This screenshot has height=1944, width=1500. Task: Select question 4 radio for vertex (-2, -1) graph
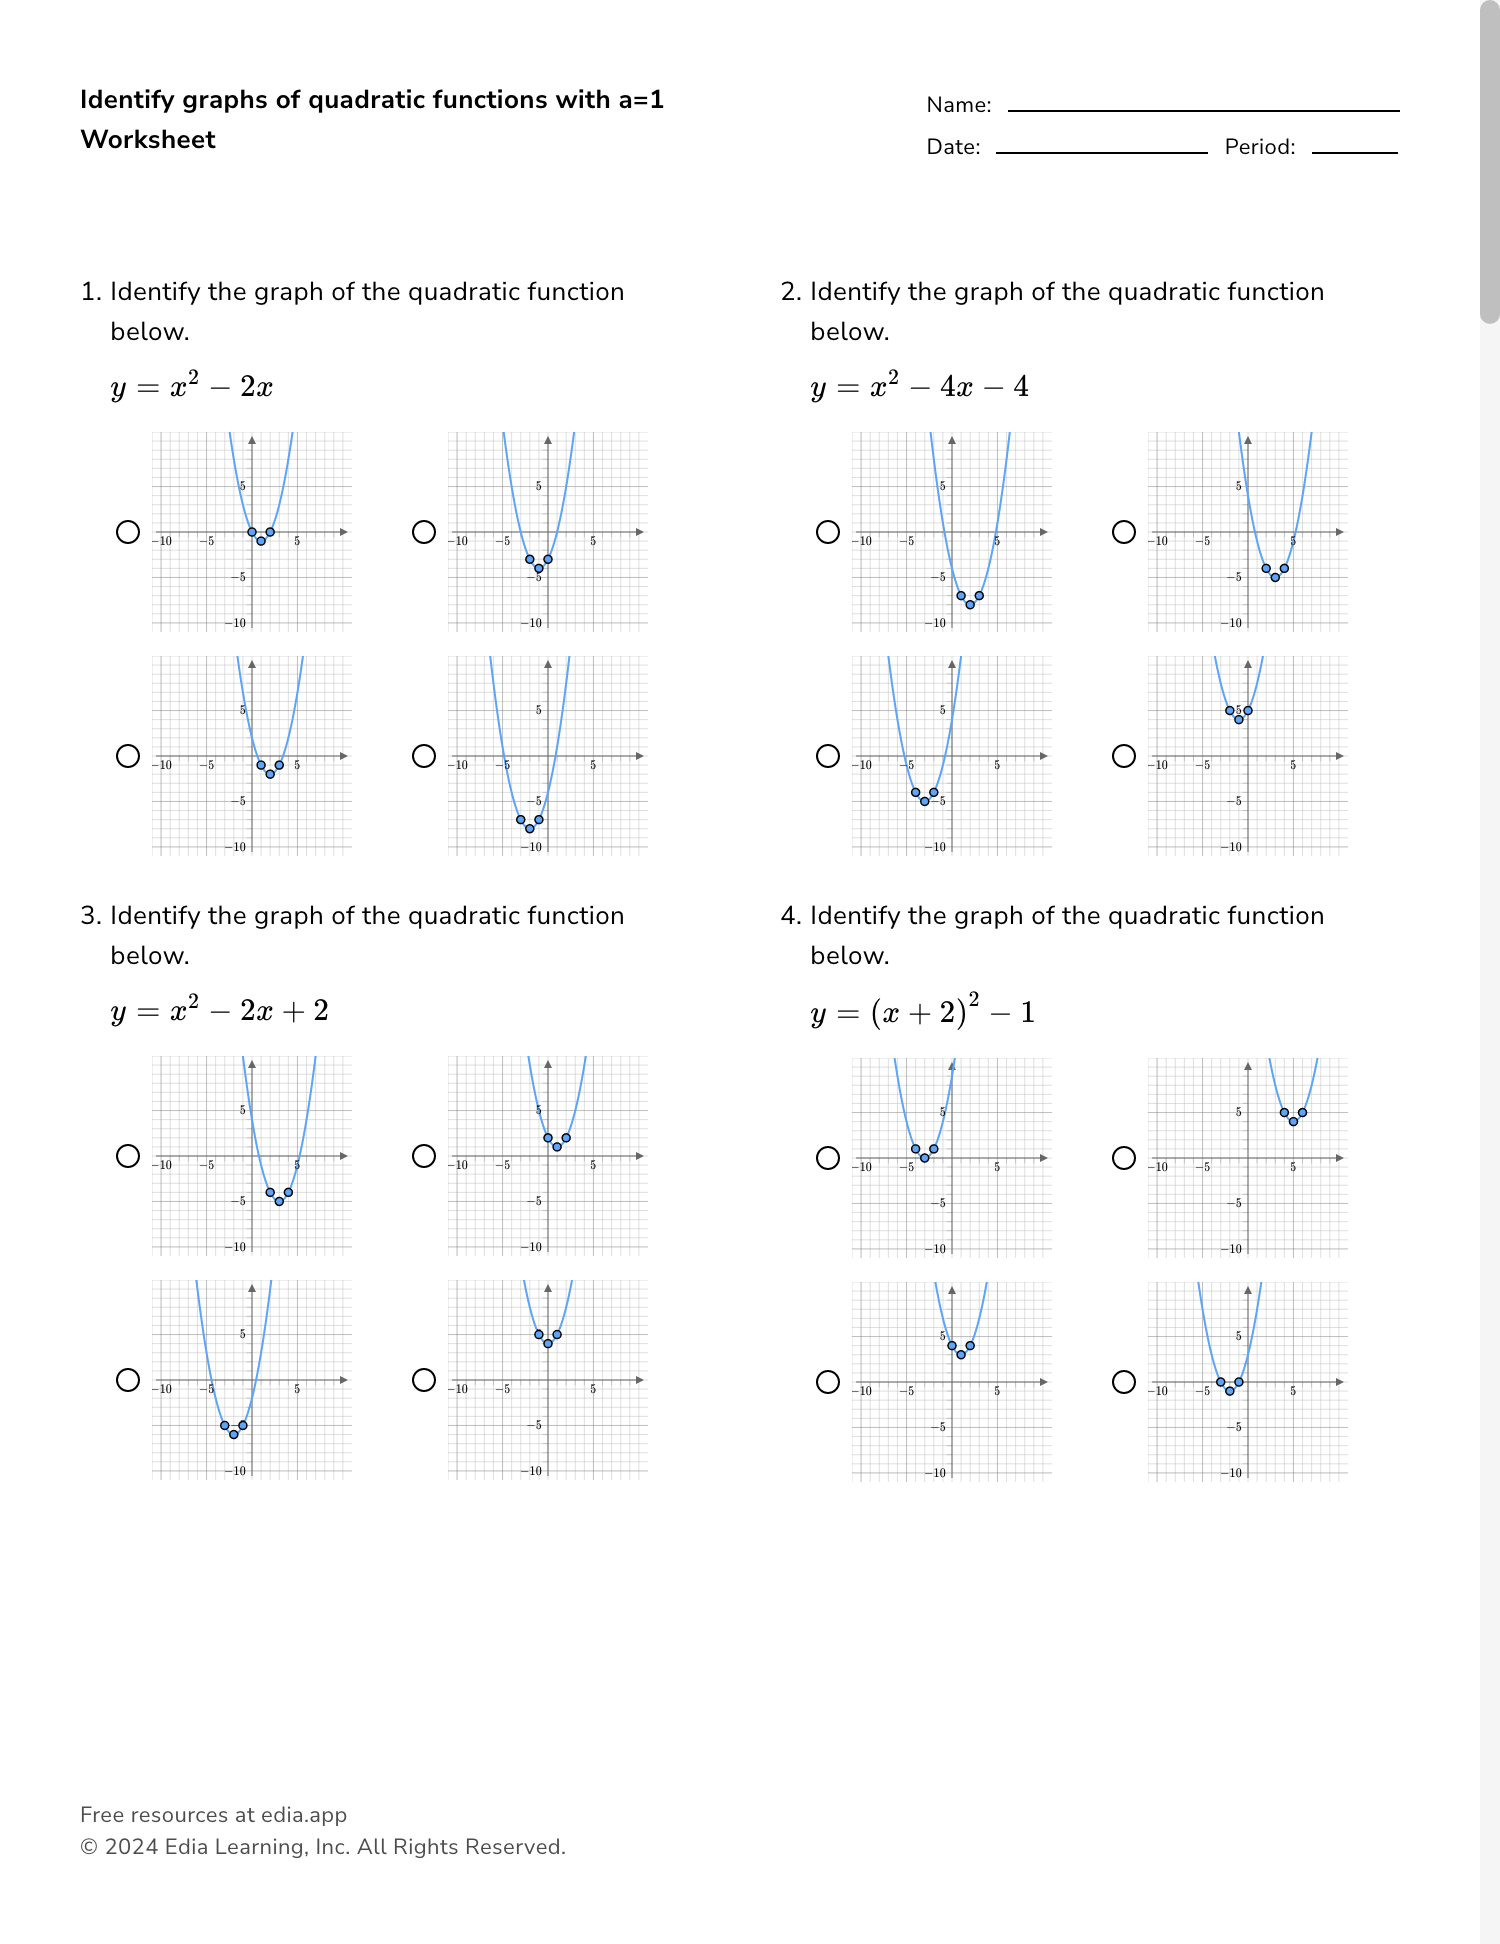point(1124,1382)
